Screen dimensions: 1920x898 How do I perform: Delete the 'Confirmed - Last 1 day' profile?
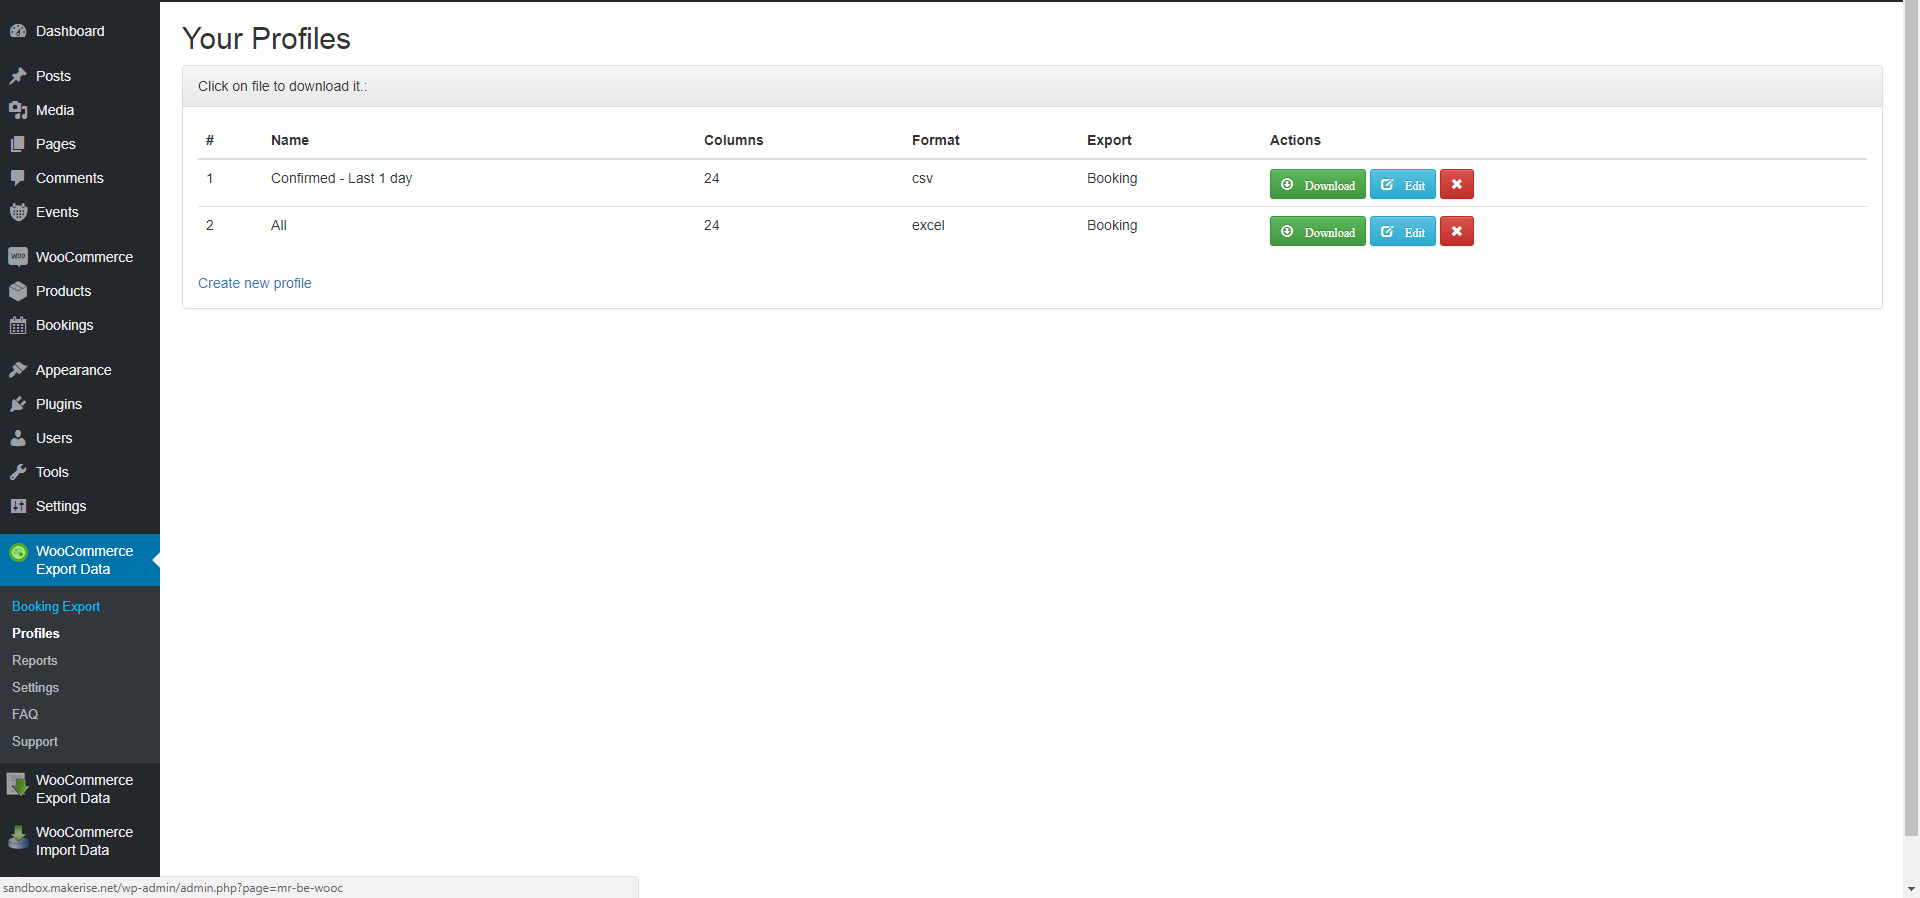click(1456, 184)
